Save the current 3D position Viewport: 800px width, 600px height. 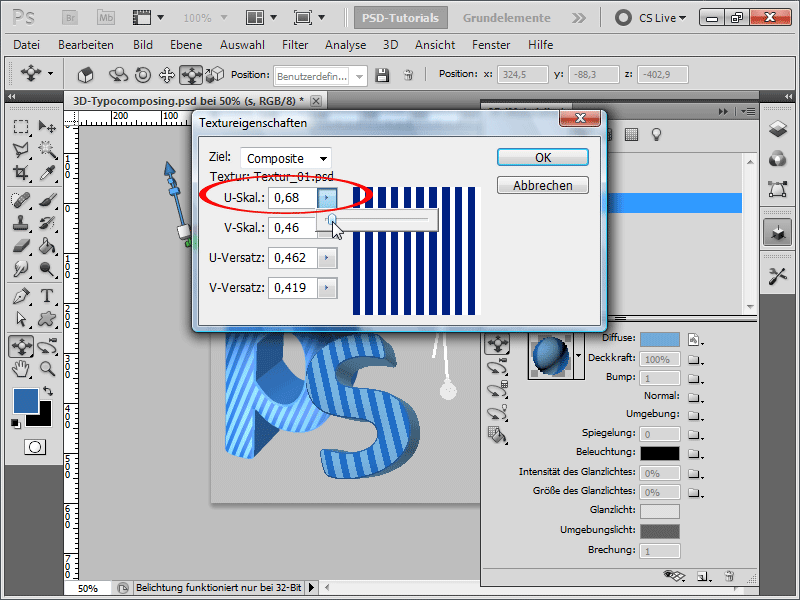pos(382,75)
